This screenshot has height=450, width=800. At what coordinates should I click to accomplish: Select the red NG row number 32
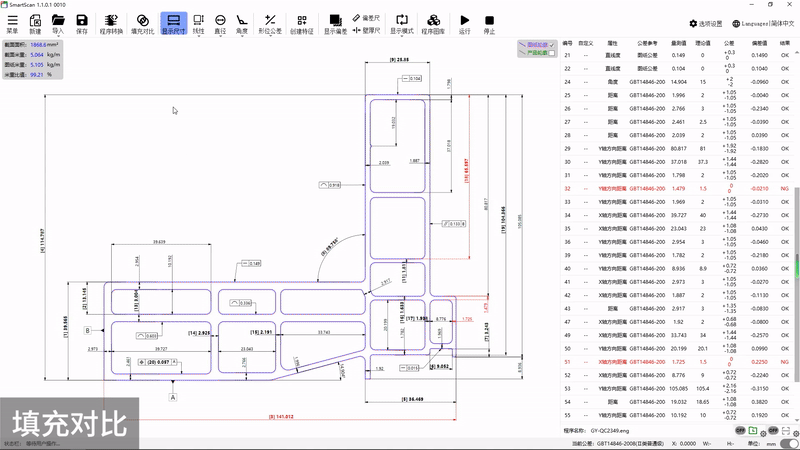pyautogui.click(x=567, y=188)
